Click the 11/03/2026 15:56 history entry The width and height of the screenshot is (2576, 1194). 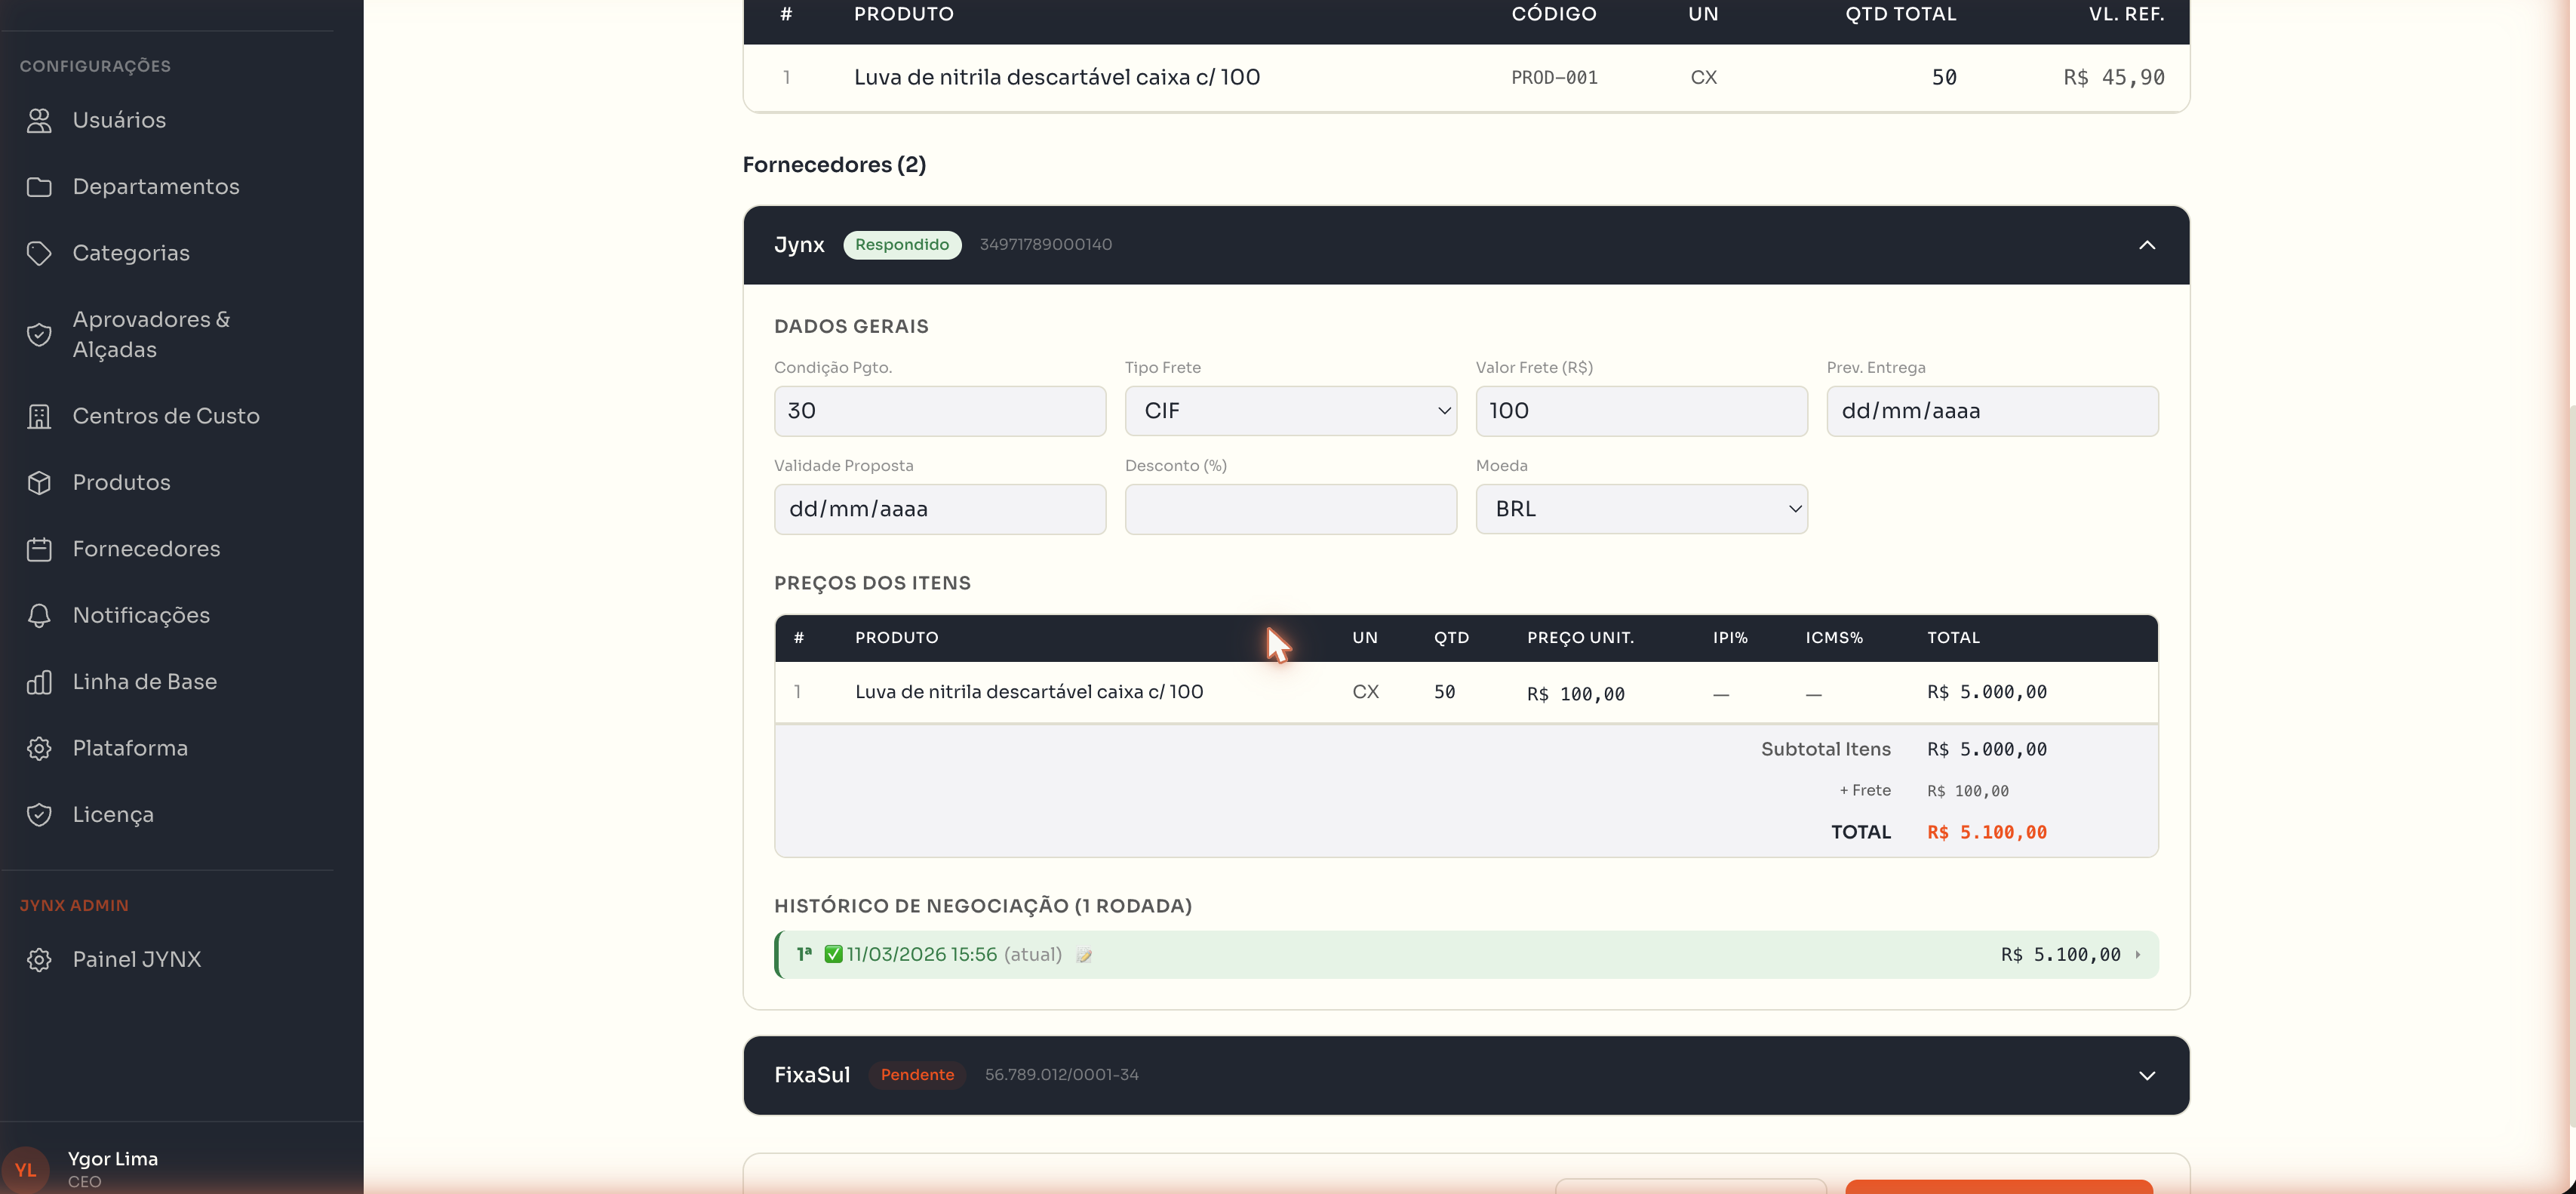tap(921, 955)
